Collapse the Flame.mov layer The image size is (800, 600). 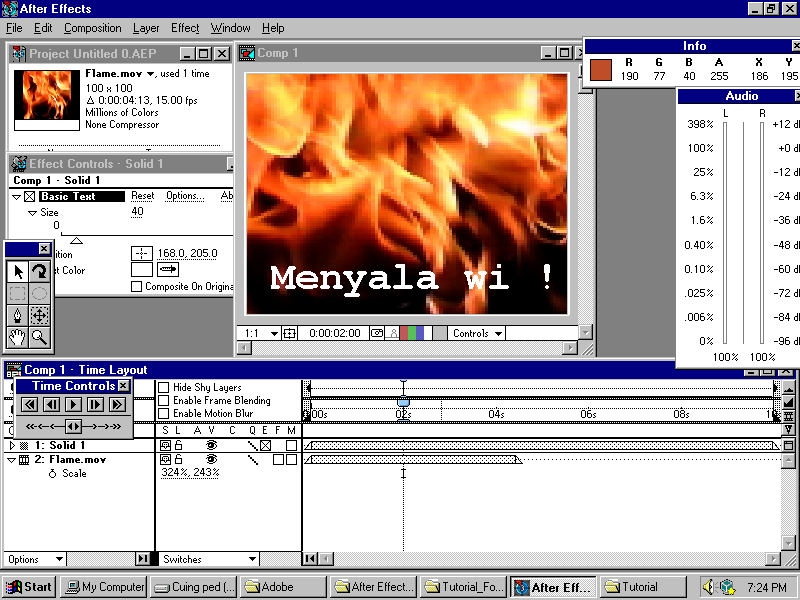point(11,460)
